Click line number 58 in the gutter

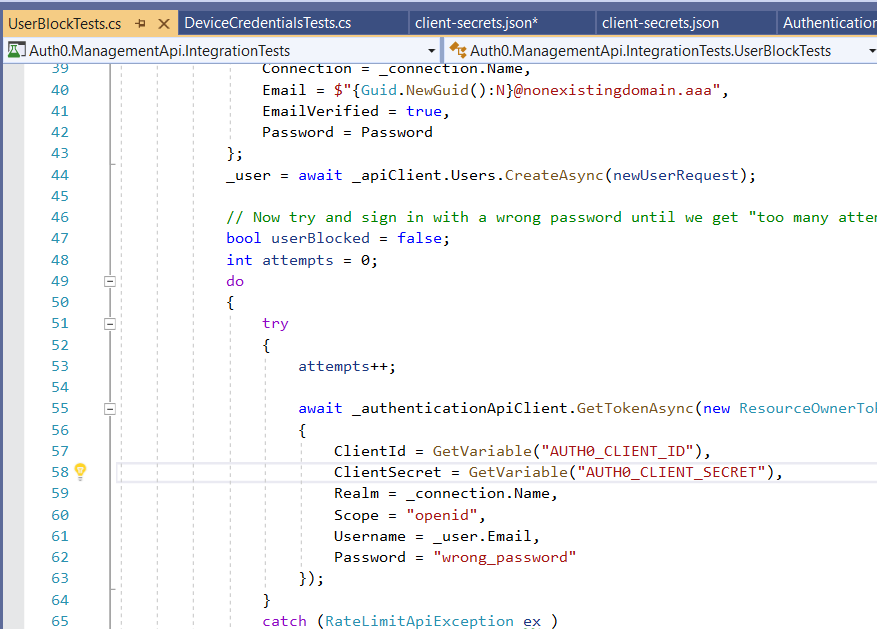60,472
